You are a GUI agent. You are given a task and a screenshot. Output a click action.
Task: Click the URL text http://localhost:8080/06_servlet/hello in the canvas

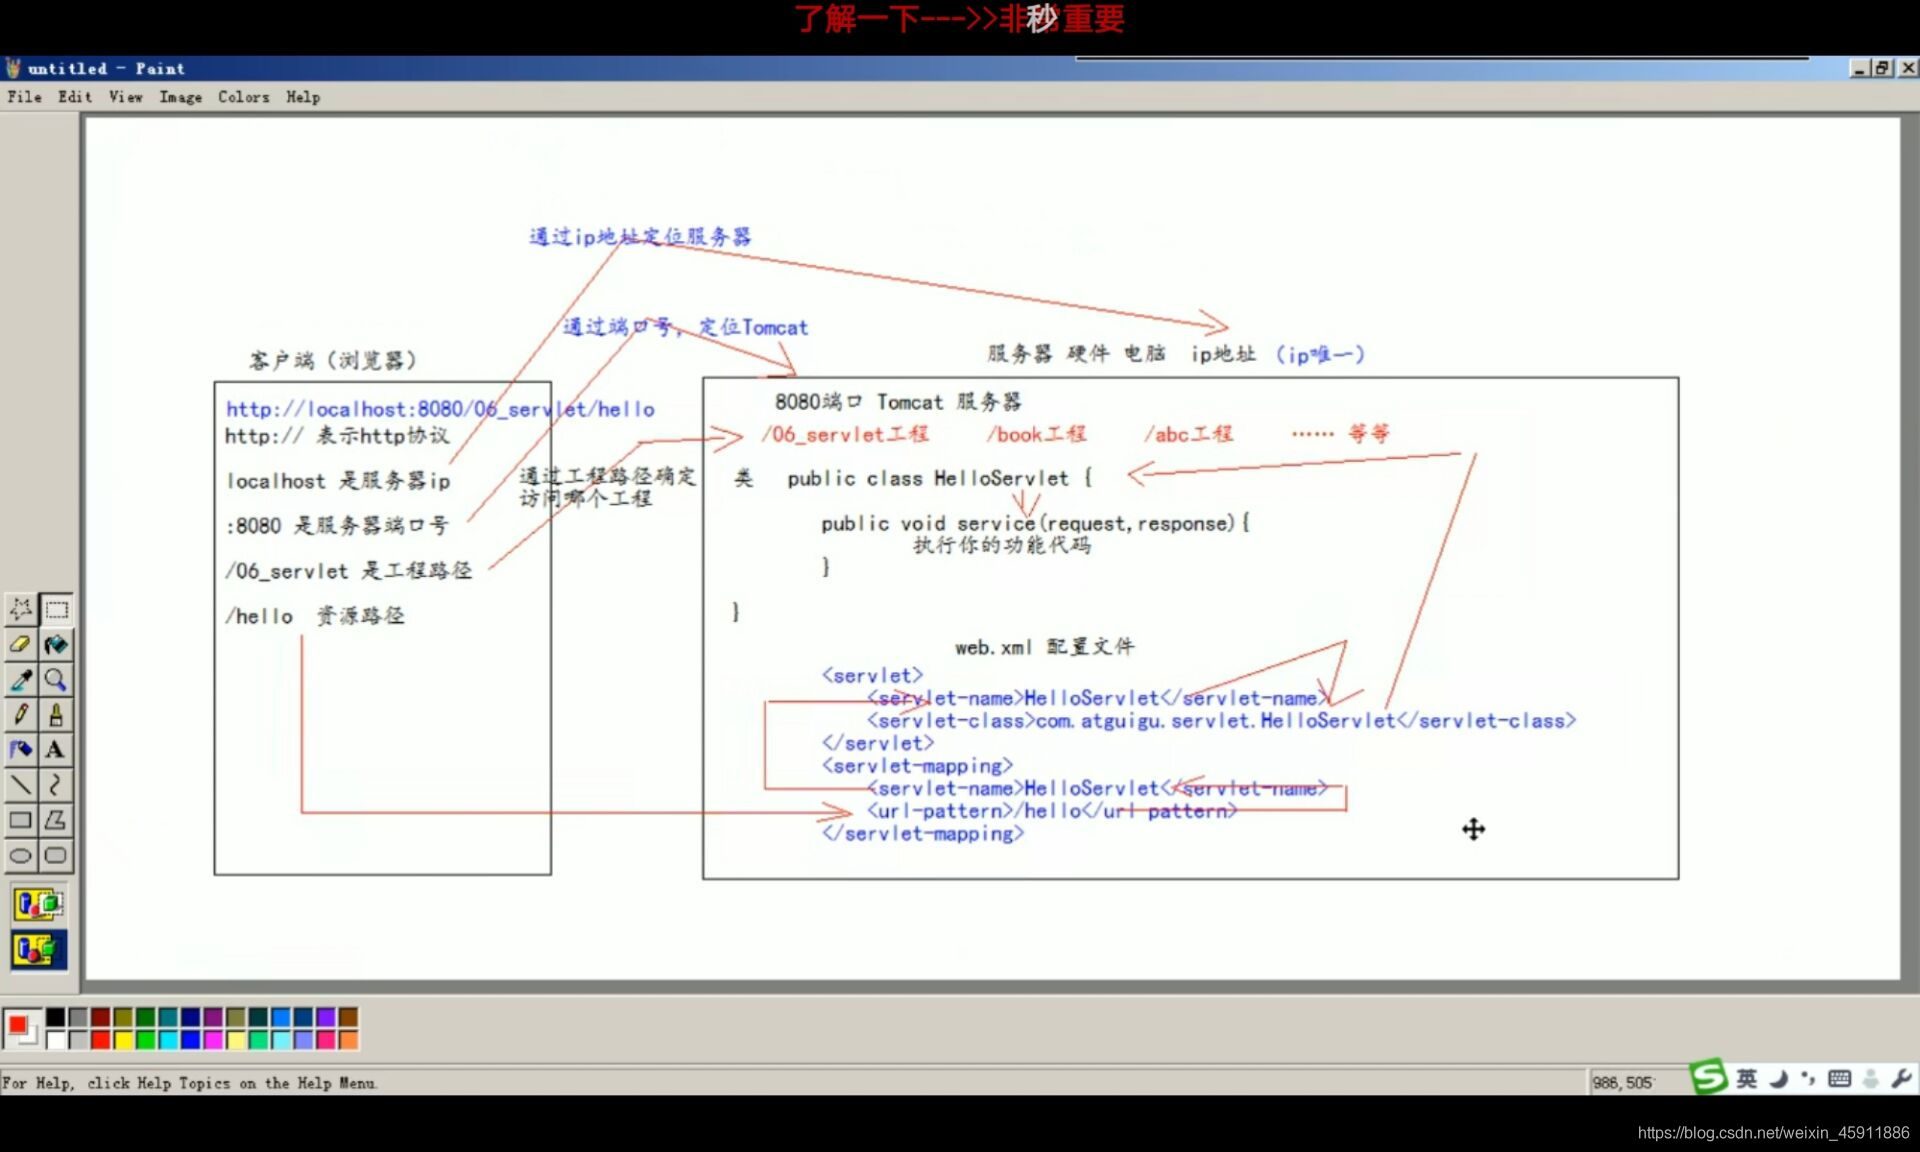(x=440, y=409)
